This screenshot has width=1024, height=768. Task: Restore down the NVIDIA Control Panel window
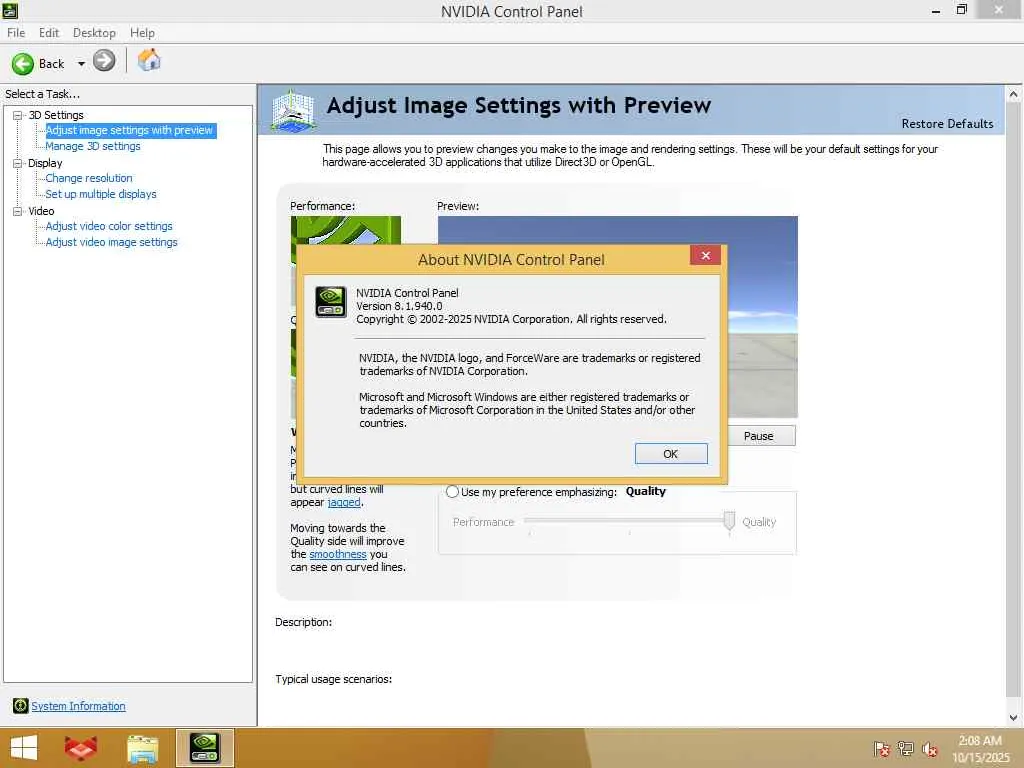click(961, 10)
